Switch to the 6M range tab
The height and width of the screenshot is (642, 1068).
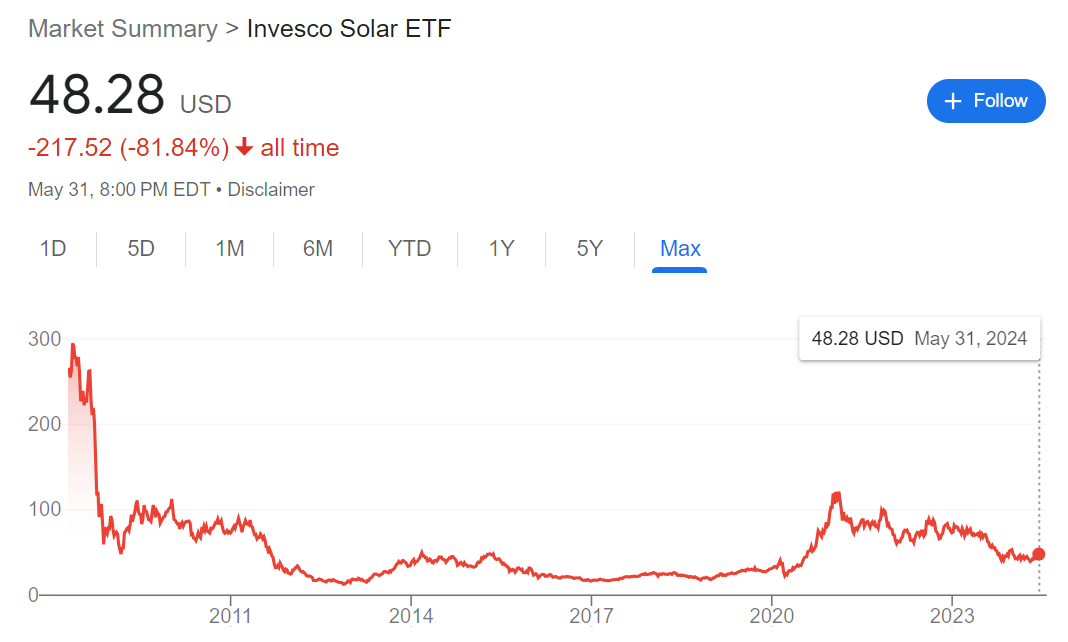(x=318, y=249)
